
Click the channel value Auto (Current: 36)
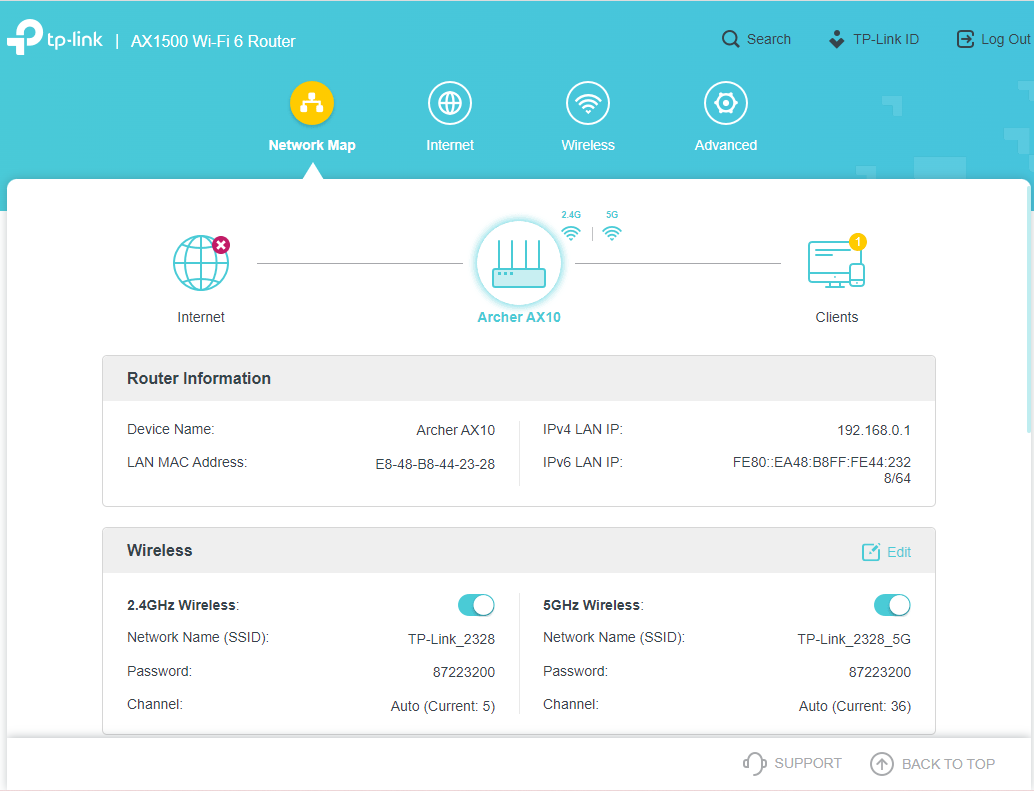(x=855, y=706)
